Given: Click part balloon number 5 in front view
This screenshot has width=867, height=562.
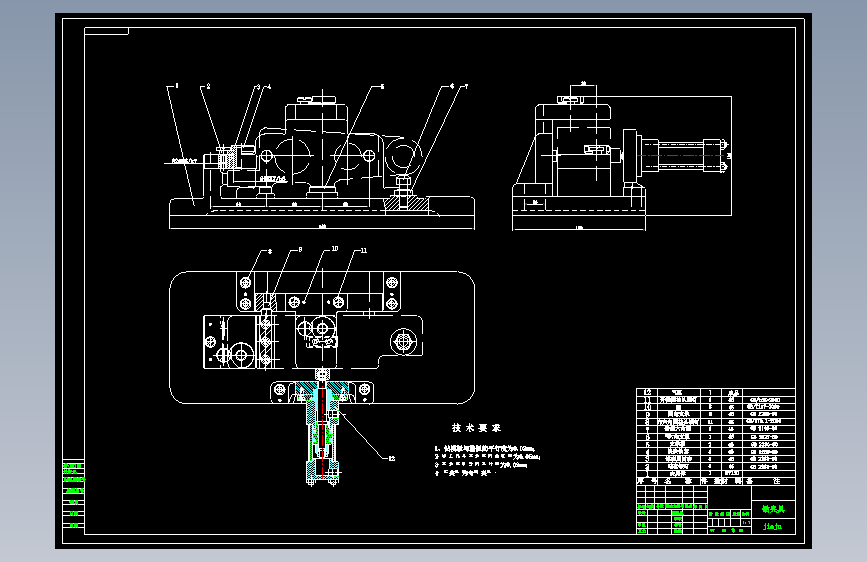Looking at the screenshot, I should pos(382,86).
